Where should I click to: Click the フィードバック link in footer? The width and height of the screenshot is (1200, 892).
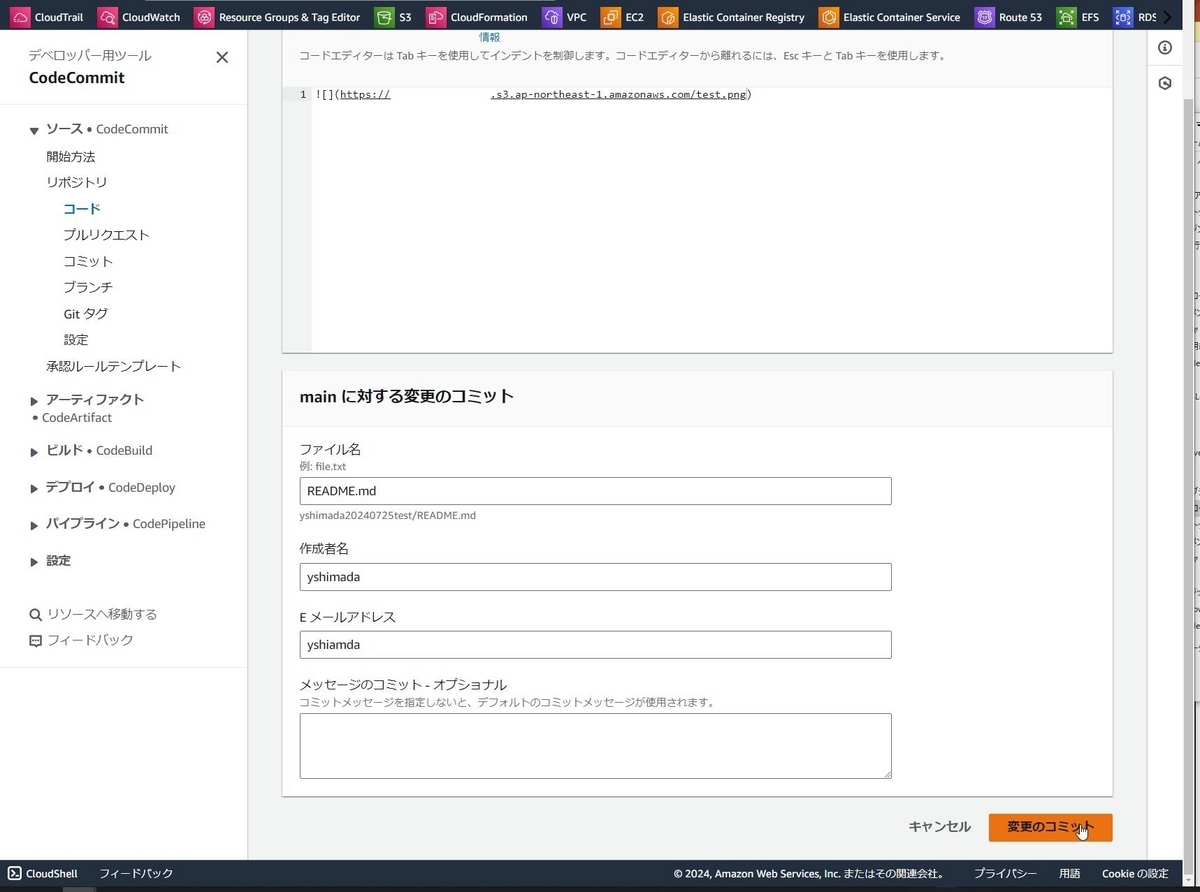(136, 873)
